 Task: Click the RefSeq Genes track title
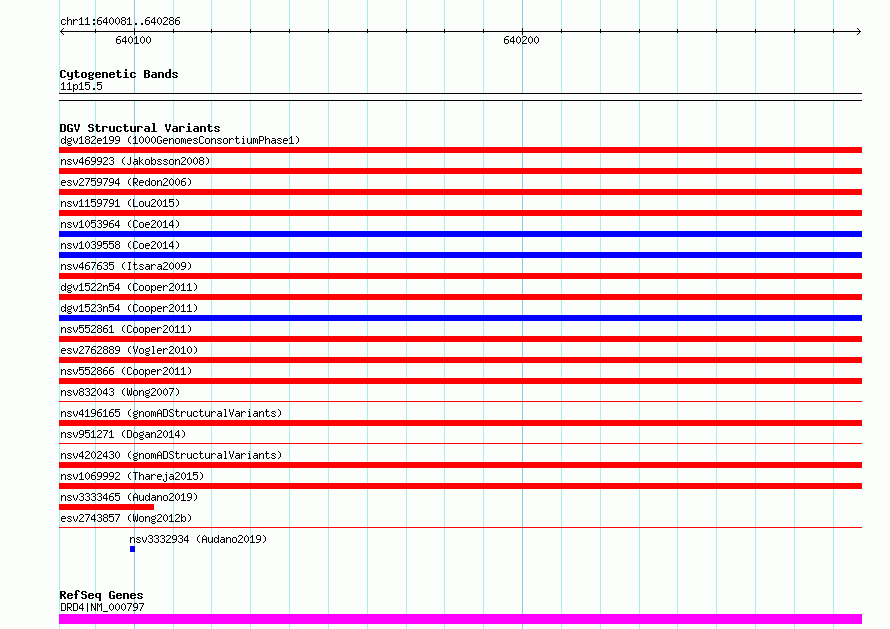(x=101, y=595)
